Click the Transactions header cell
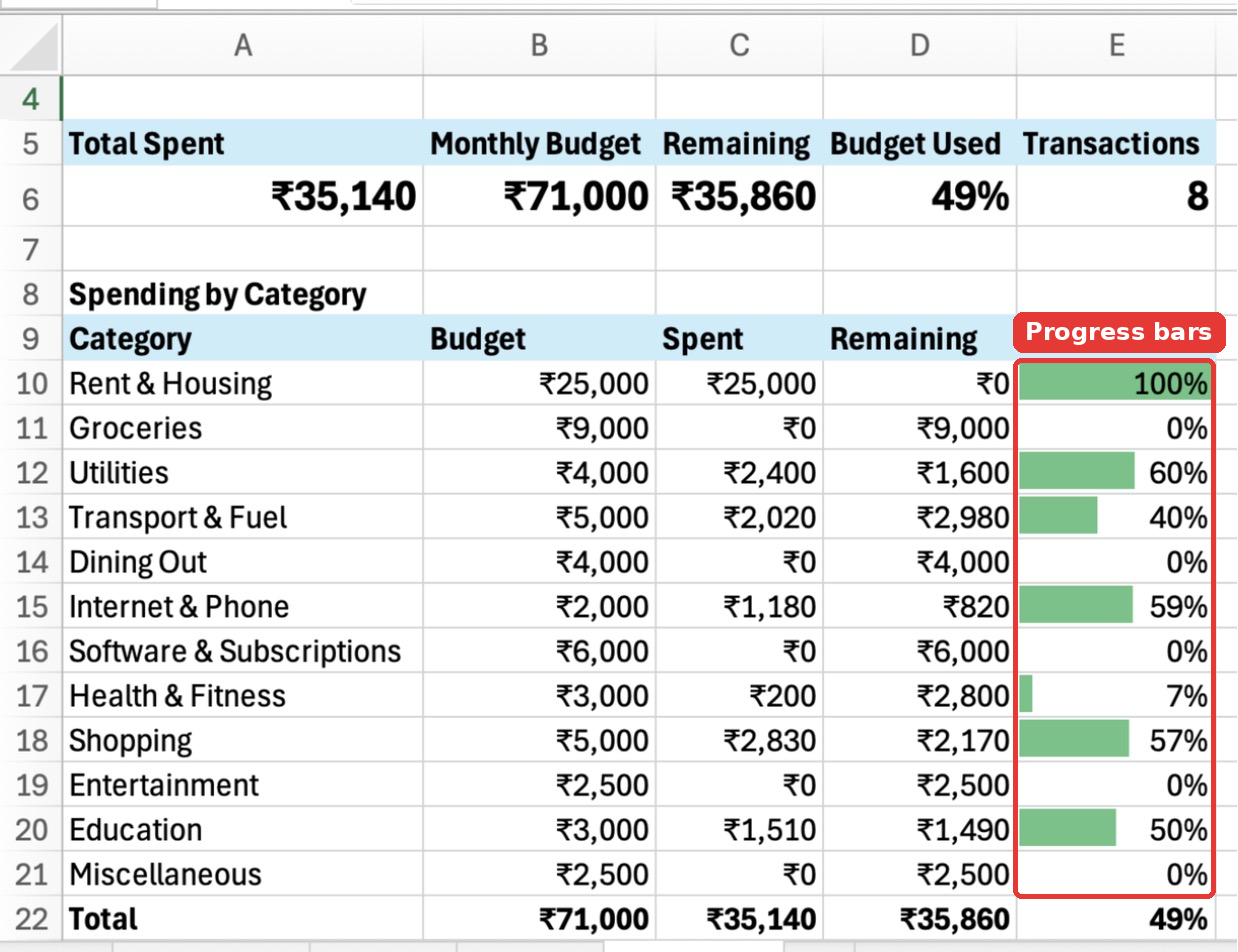 click(1116, 143)
